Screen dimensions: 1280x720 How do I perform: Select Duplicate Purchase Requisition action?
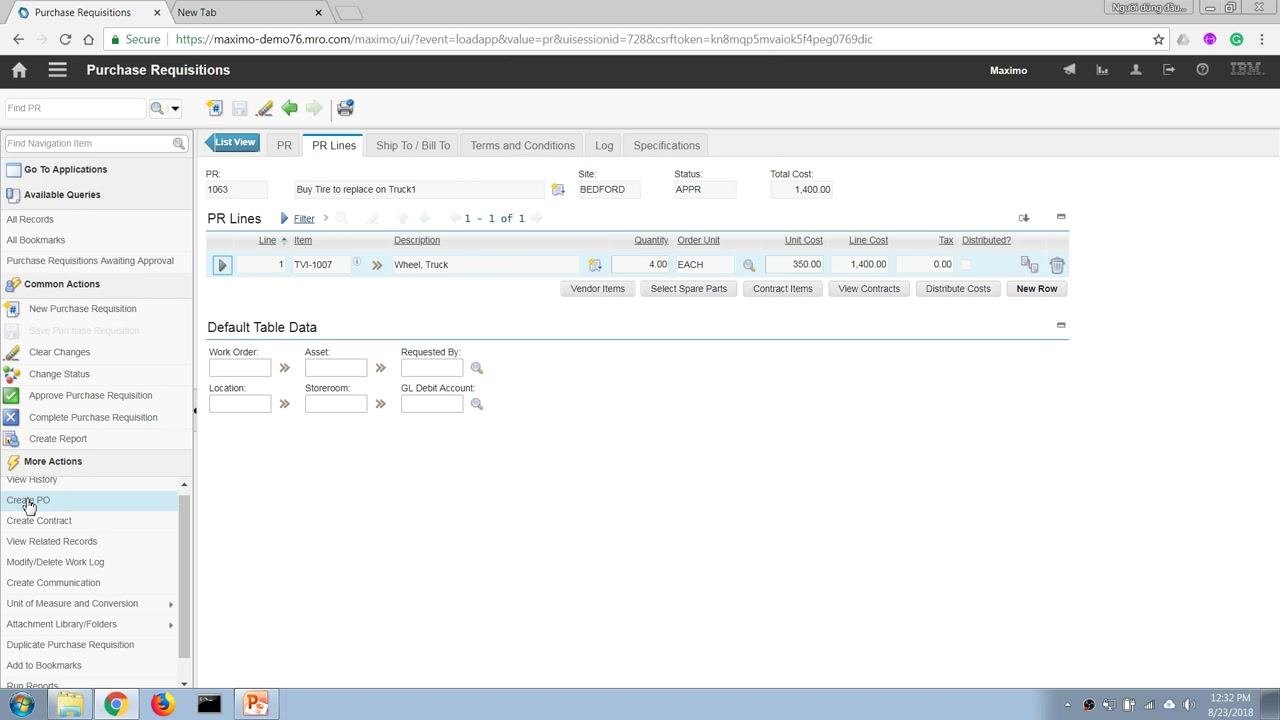70,645
